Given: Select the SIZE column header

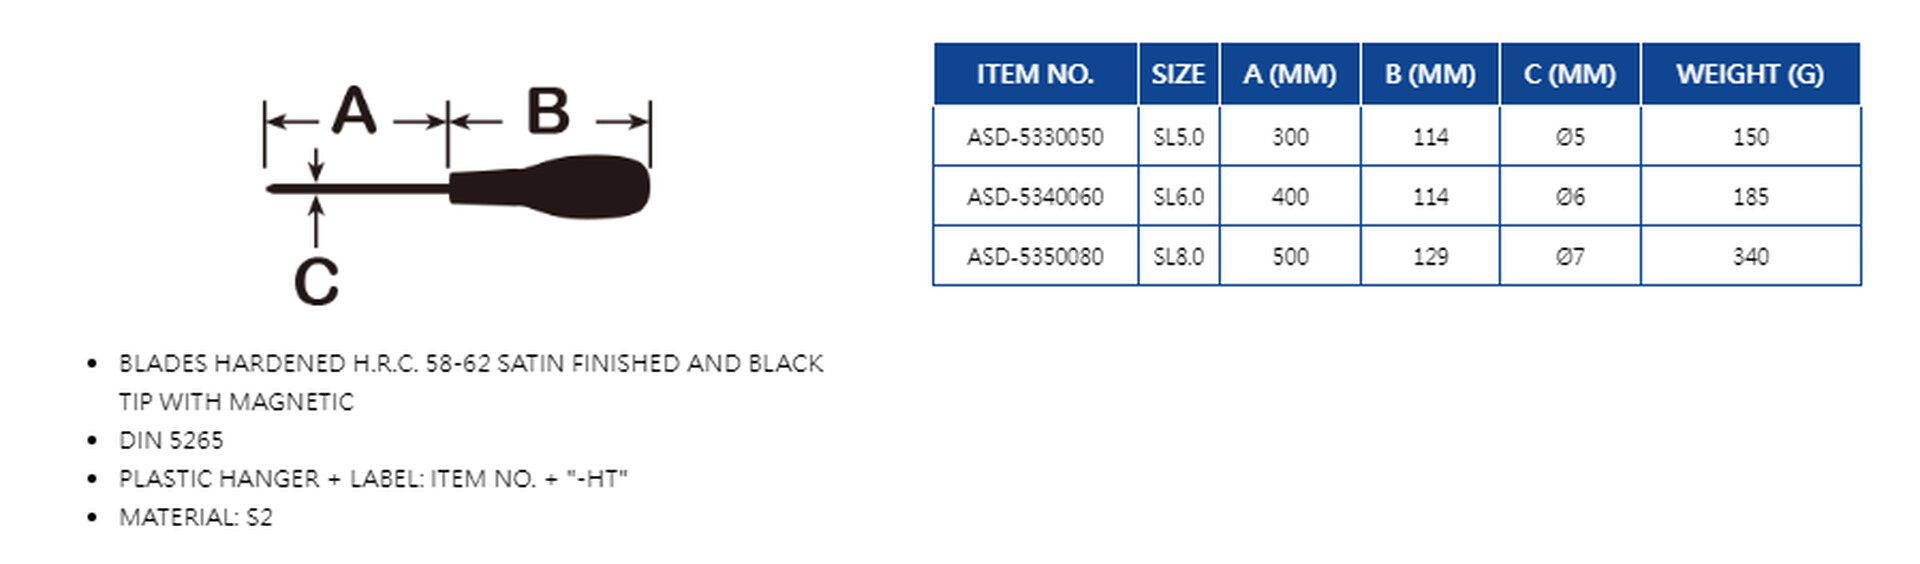Looking at the screenshot, I should click(x=1178, y=74).
